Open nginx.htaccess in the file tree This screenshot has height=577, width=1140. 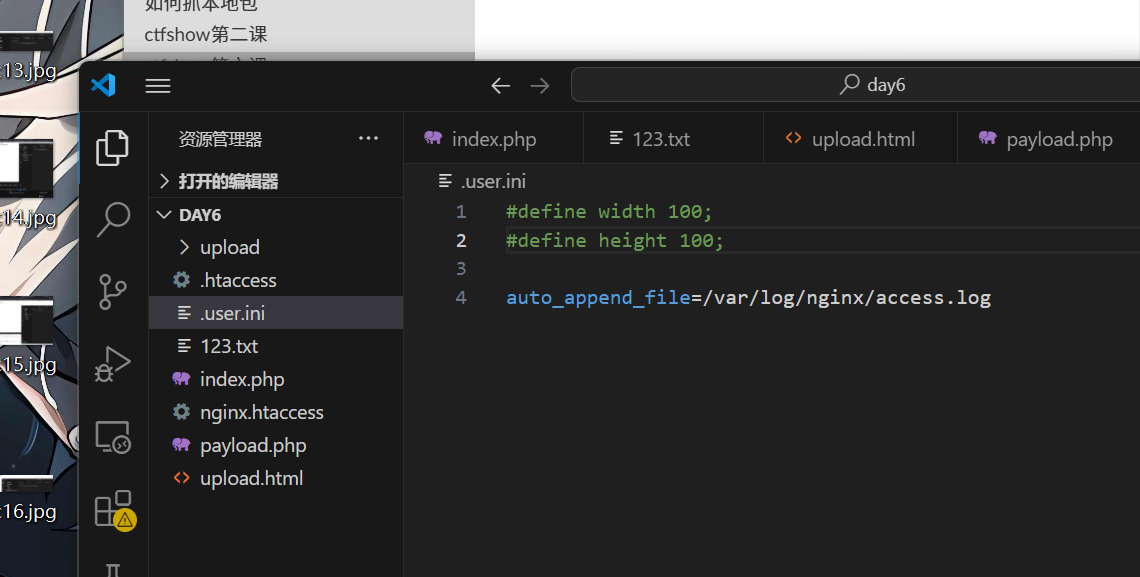[261, 412]
